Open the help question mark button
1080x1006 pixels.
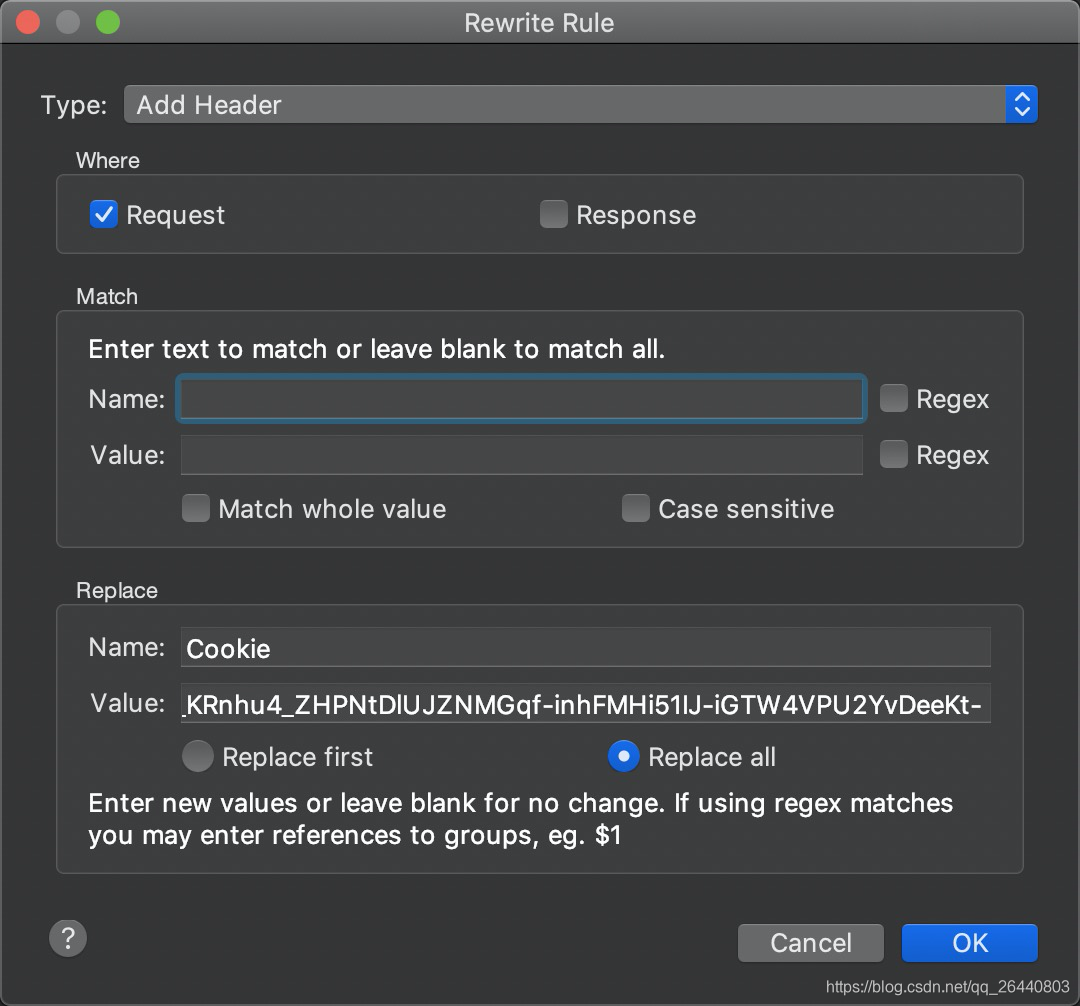(68, 938)
